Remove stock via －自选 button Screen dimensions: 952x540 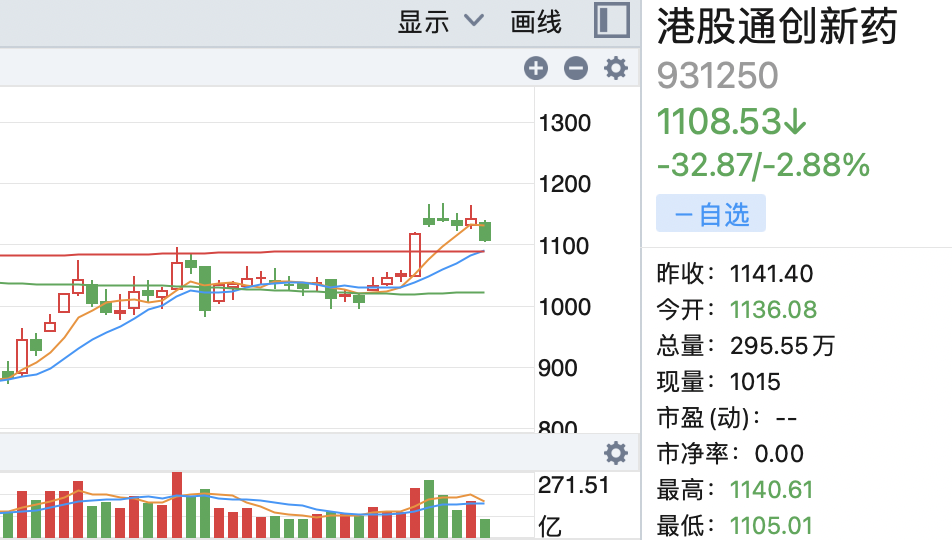(x=710, y=214)
